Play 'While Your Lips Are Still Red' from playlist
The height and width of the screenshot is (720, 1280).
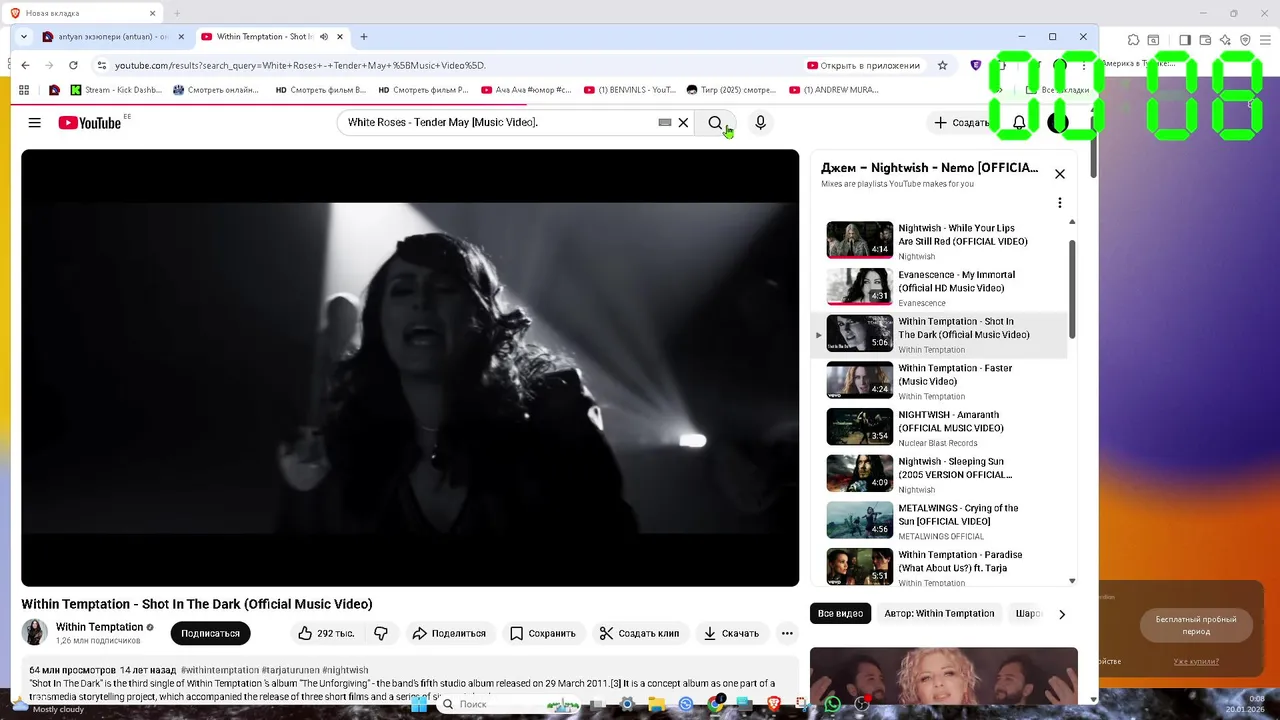click(938, 240)
